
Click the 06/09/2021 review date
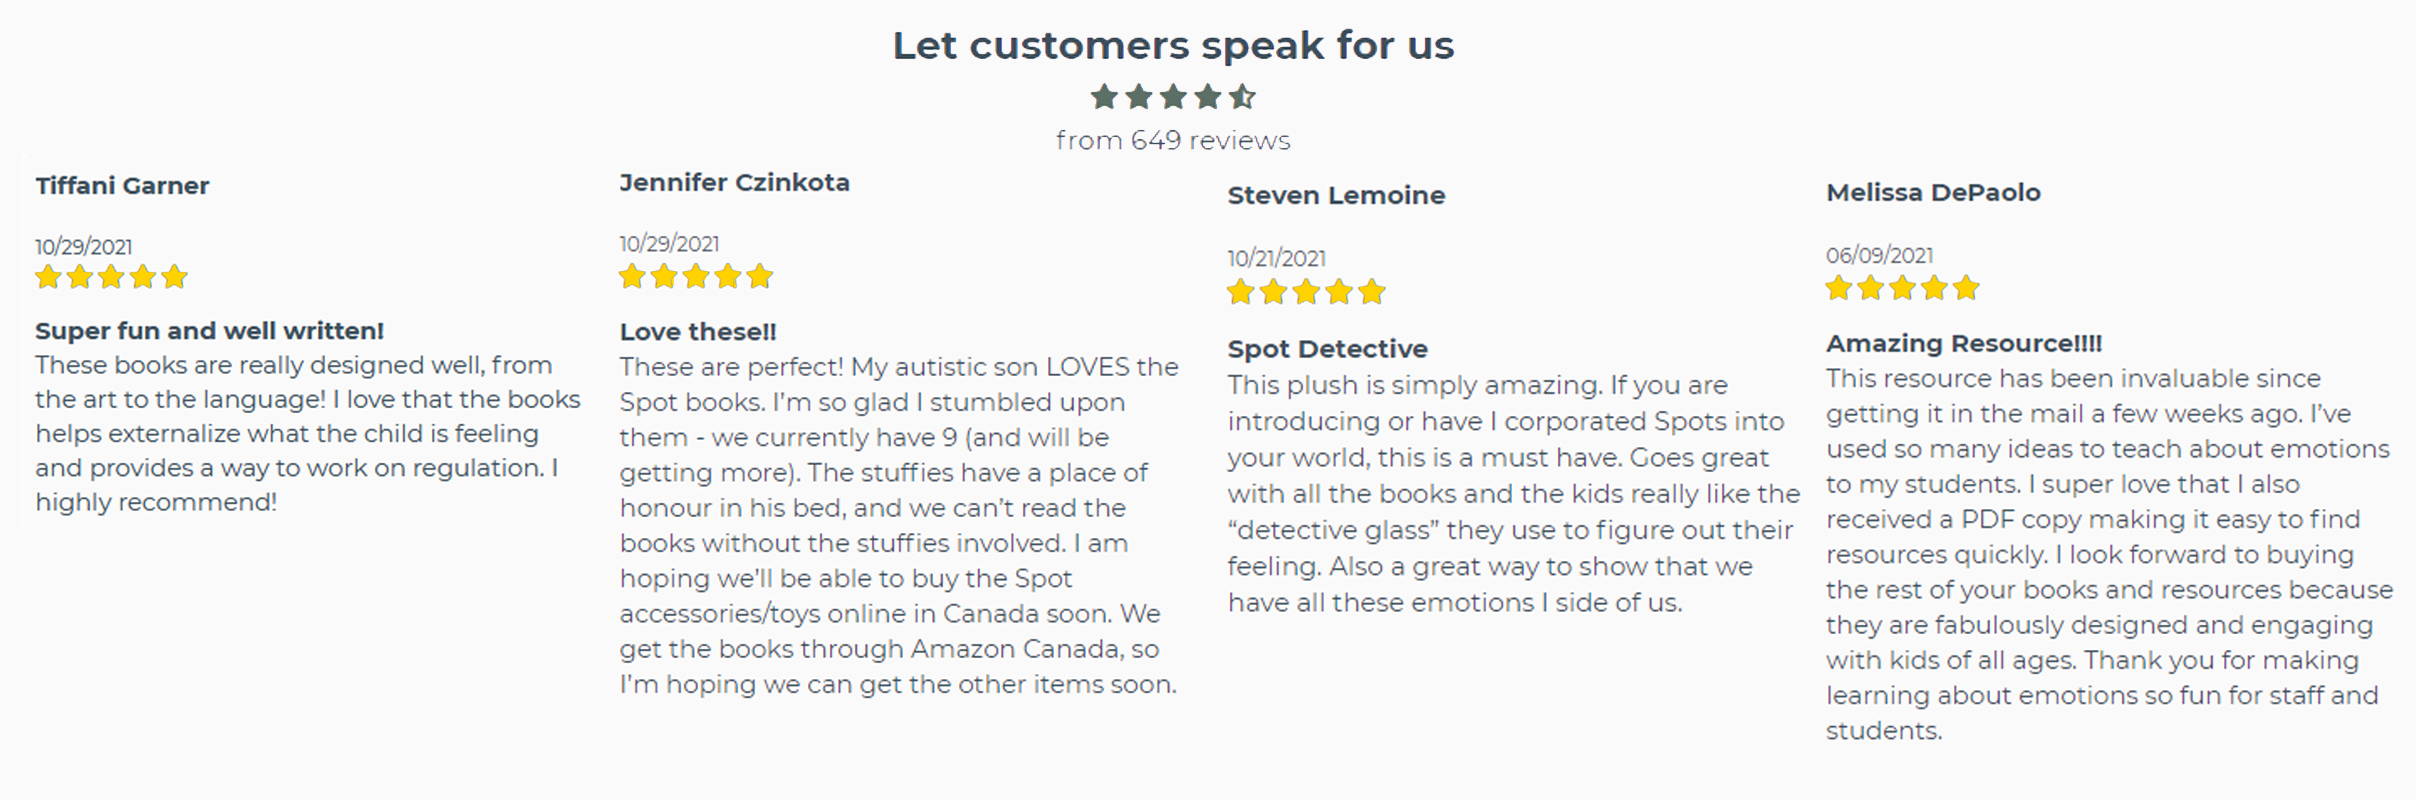(x=1879, y=255)
